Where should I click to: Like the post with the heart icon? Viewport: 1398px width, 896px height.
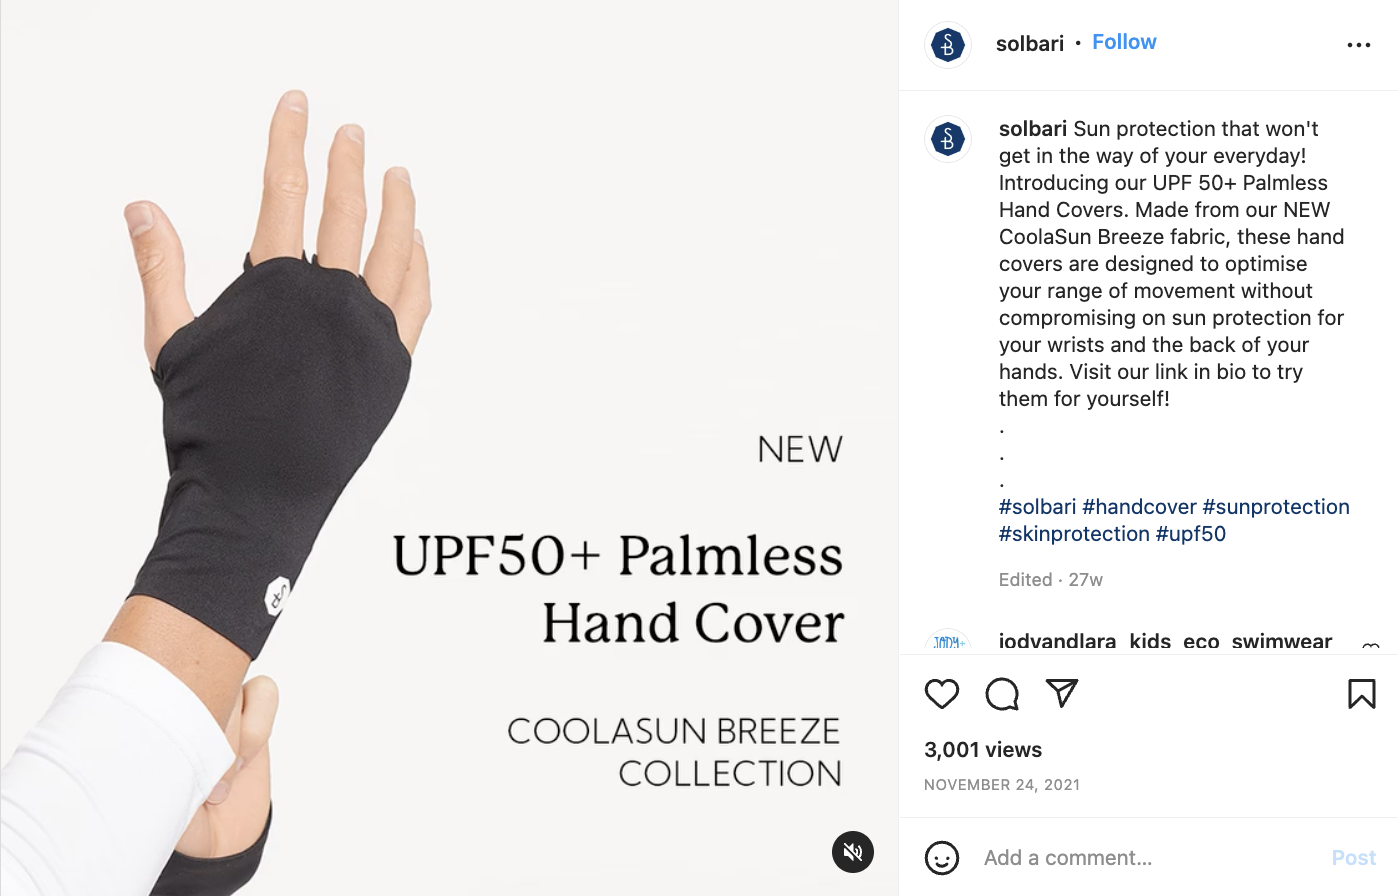tap(942, 694)
